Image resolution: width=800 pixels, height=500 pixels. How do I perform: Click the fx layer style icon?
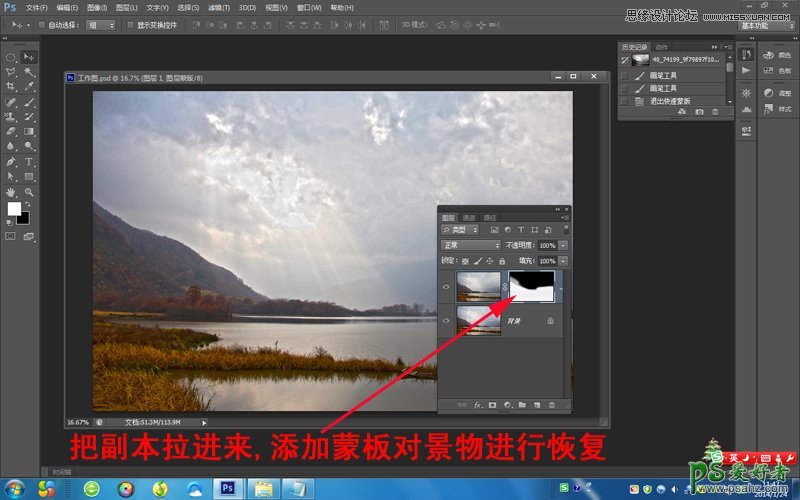[x=477, y=405]
